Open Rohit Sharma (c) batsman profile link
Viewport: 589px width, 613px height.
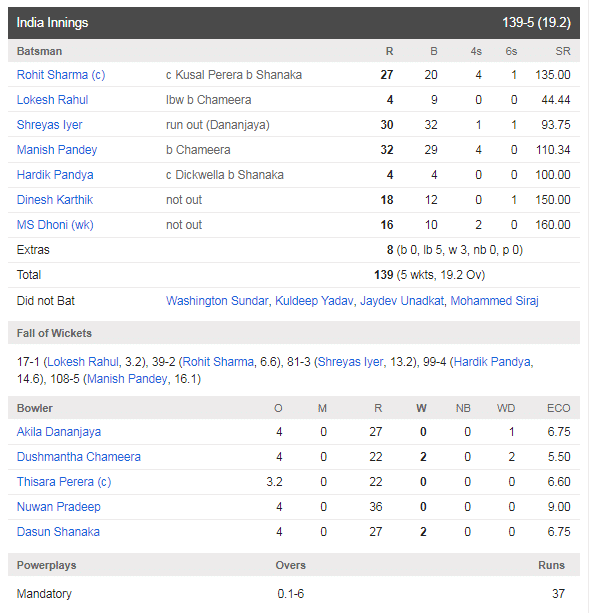pos(61,75)
